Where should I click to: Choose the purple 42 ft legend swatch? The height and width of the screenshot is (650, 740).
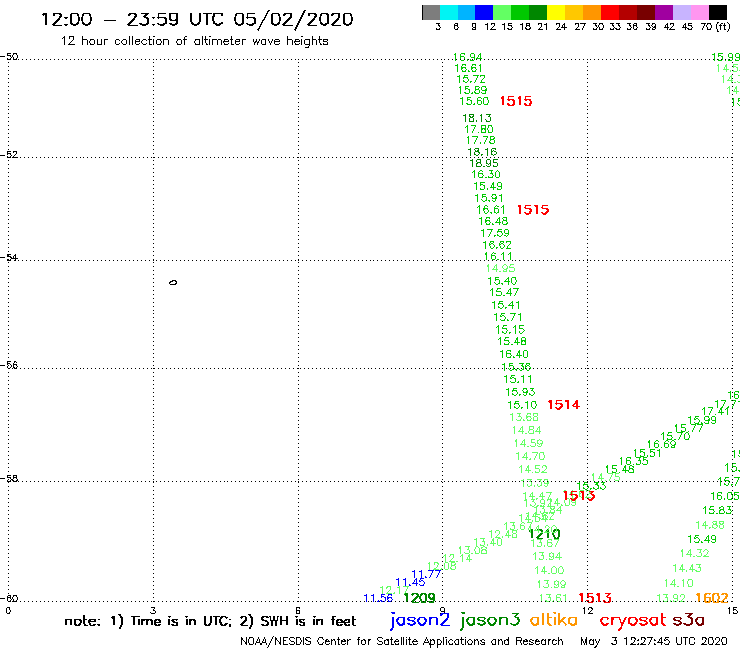tap(664, 13)
